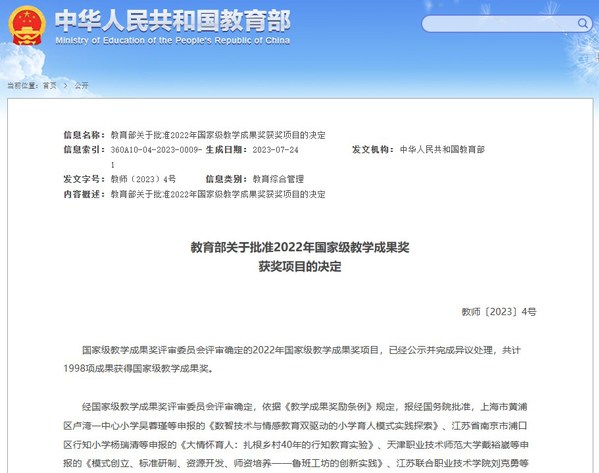Click the line mentioning 大情怀育人
This screenshot has width=599, height=473.
[x=296, y=445]
